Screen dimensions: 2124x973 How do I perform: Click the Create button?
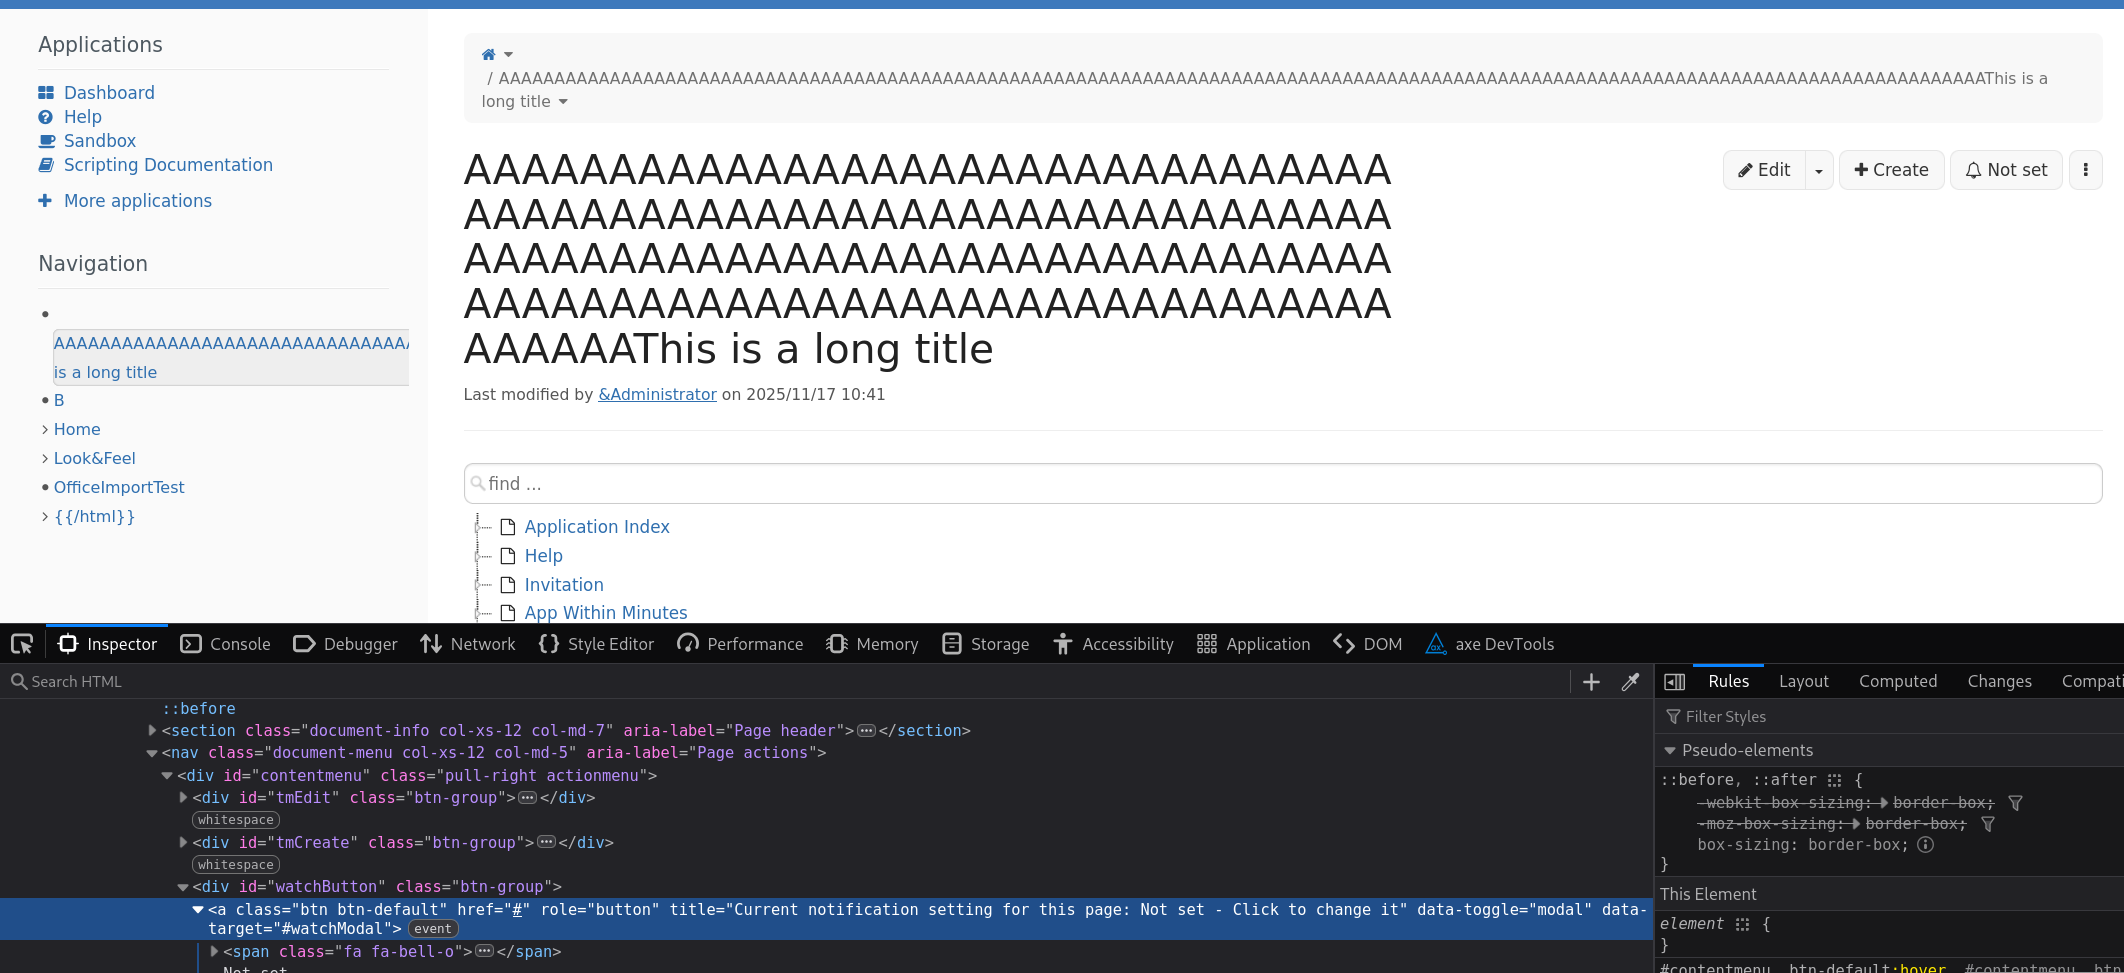click(x=1890, y=170)
